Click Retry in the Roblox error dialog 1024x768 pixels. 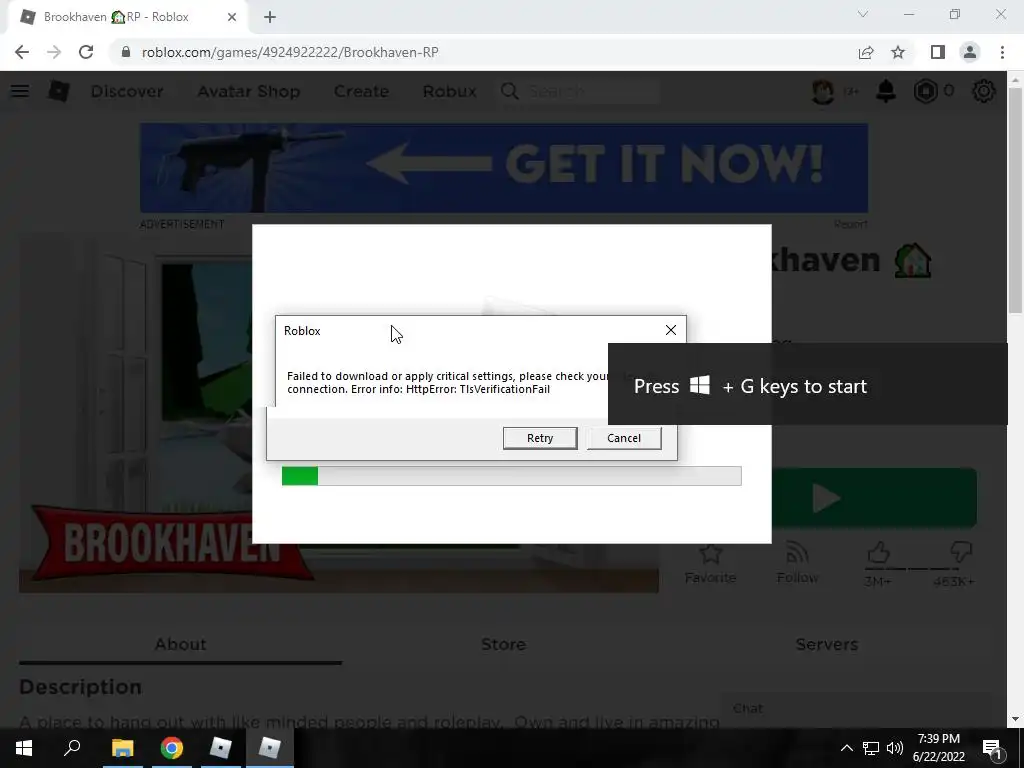click(539, 438)
